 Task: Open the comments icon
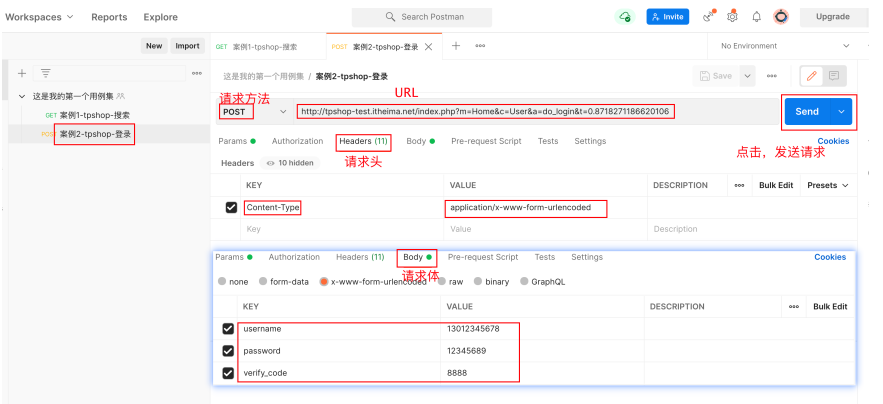[x=834, y=76]
